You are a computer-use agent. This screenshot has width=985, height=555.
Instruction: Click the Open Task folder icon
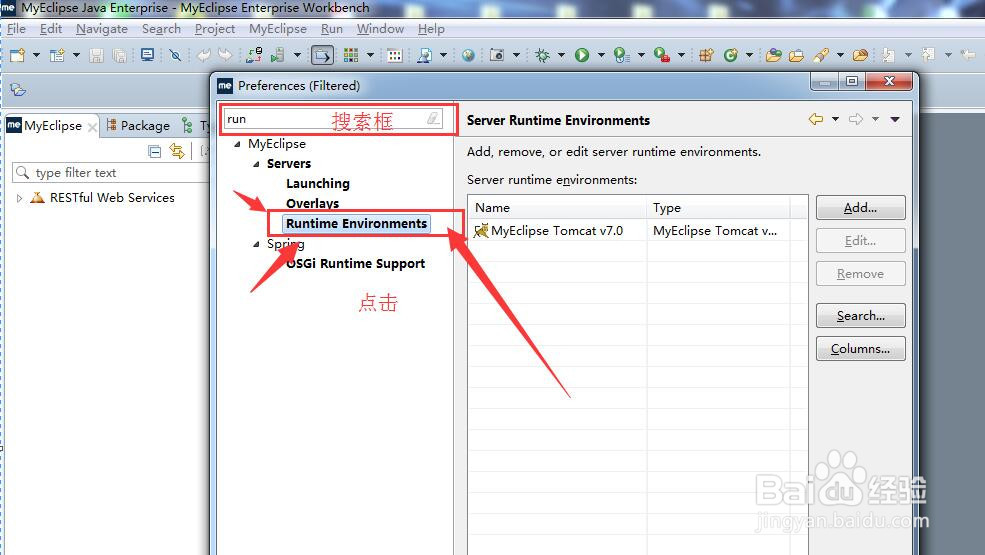(797, 55)
